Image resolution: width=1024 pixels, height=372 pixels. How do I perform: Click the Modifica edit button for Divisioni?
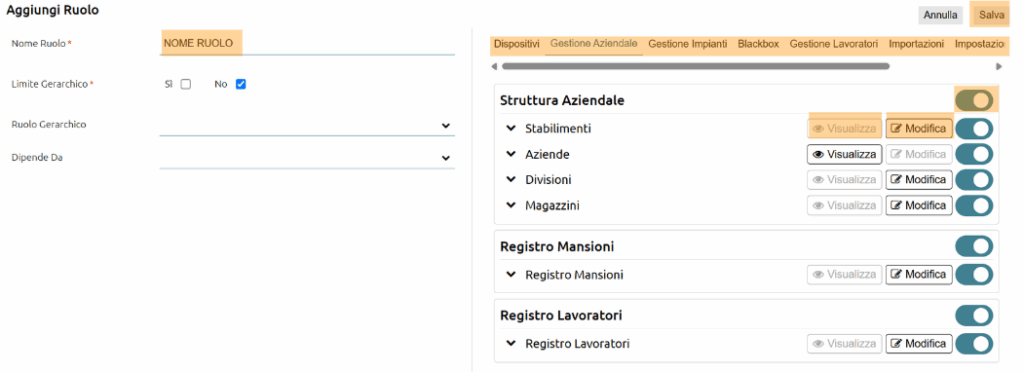coord(919,179)
